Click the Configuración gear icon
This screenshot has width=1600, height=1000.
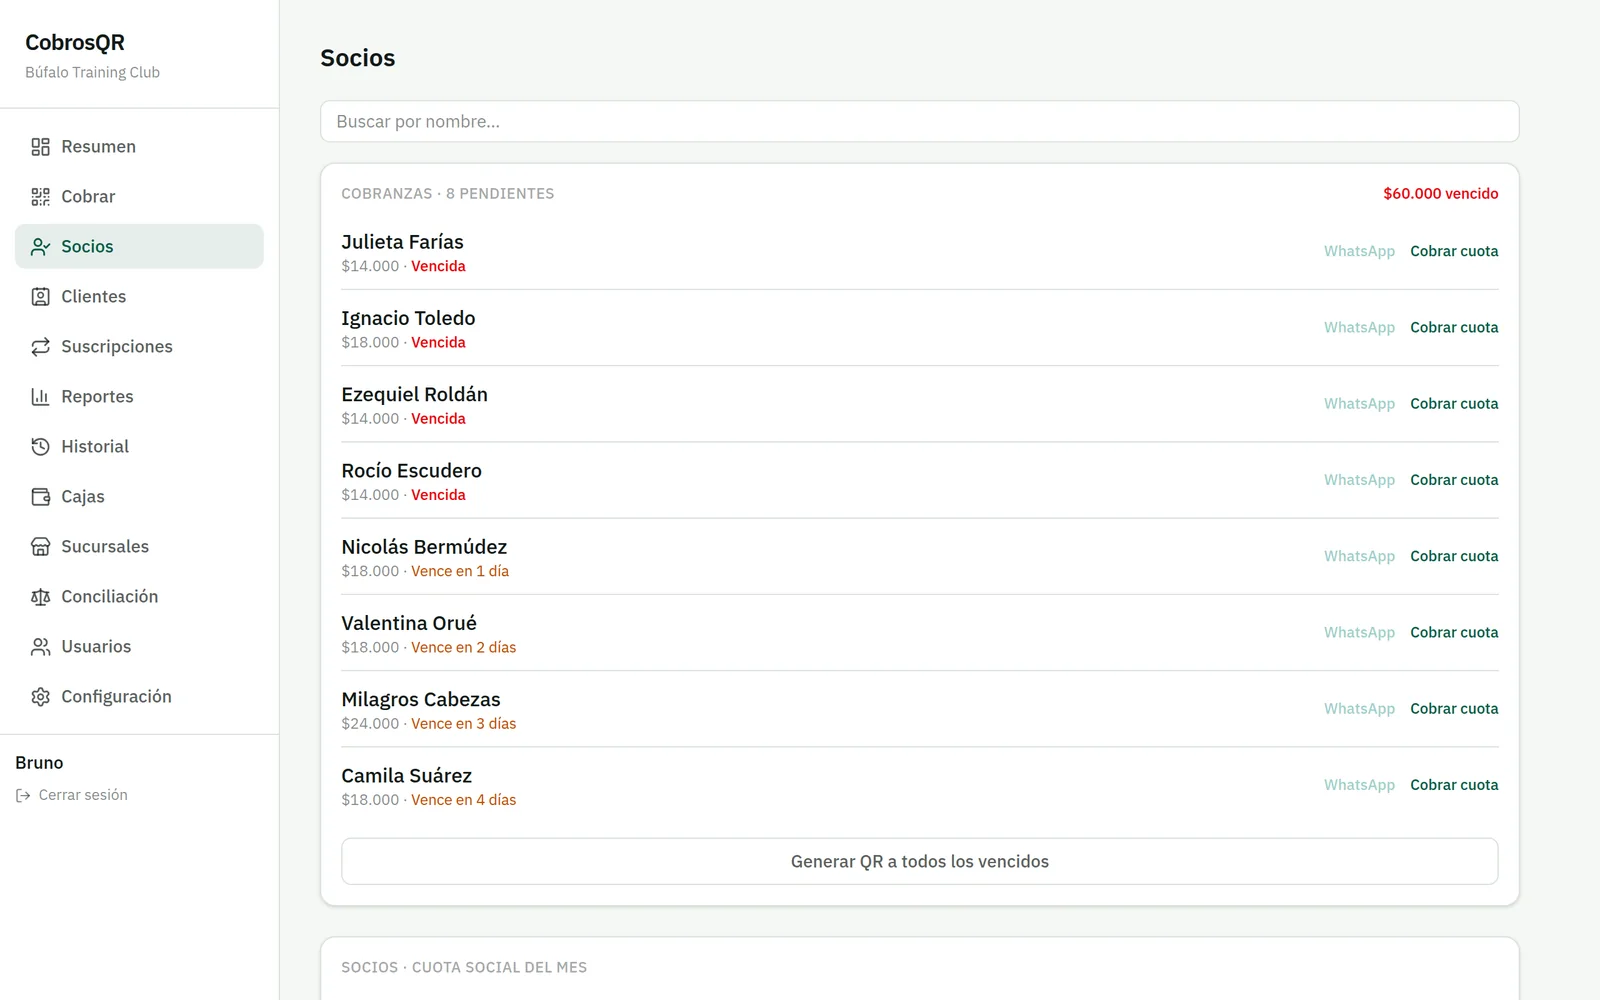40,697
